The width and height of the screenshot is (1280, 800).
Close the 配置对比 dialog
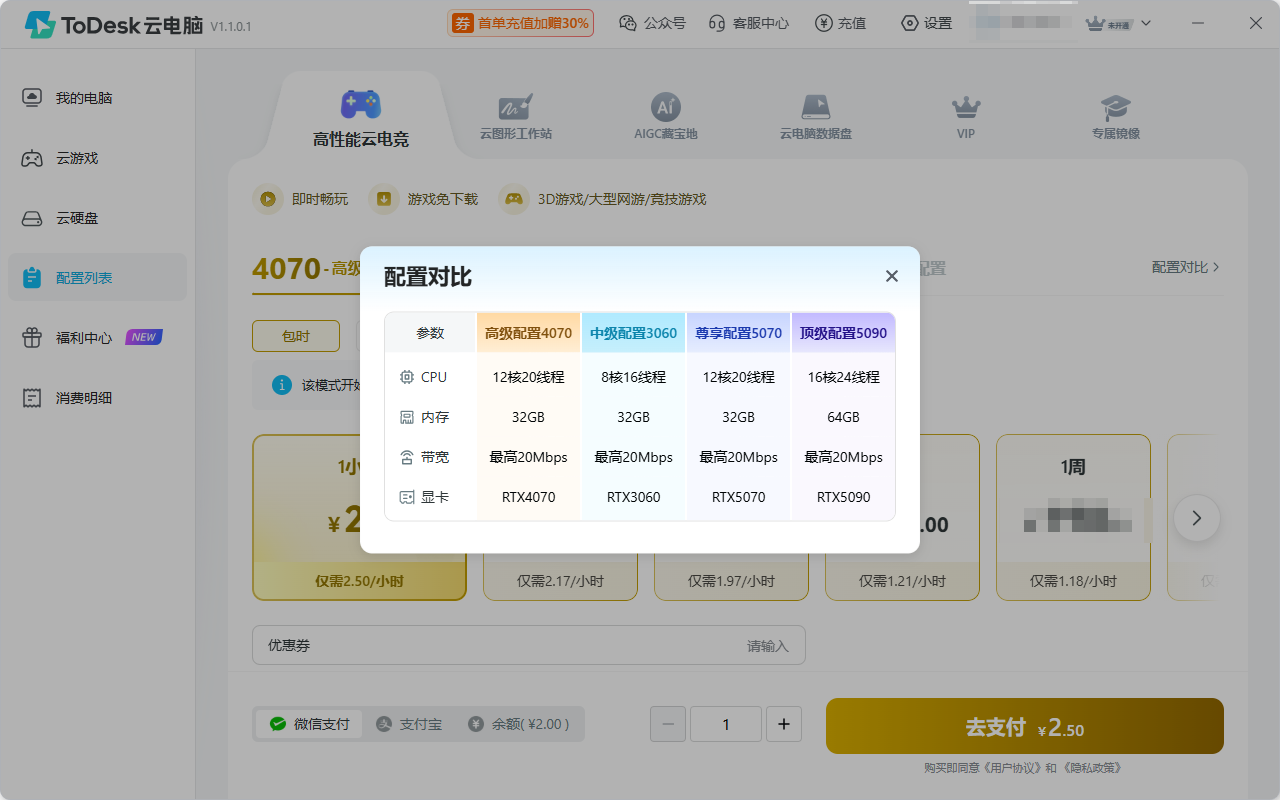[892, 276]
